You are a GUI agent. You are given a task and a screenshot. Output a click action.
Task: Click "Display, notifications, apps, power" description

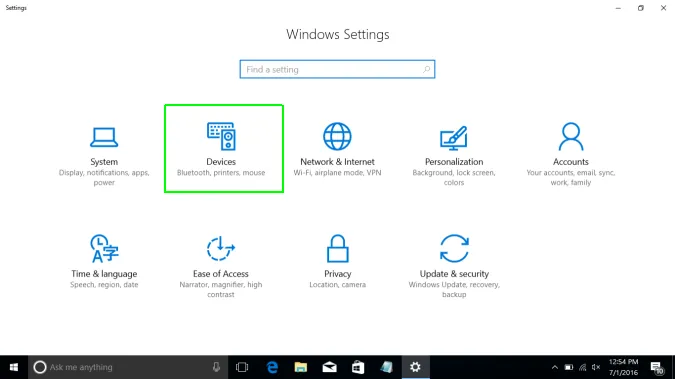(x=104, y=177)
